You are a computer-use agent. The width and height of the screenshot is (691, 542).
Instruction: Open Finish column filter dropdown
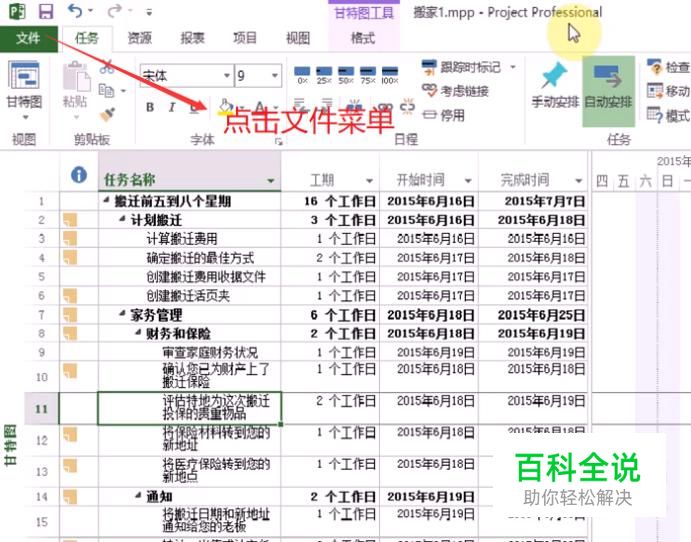coord(579,181)
